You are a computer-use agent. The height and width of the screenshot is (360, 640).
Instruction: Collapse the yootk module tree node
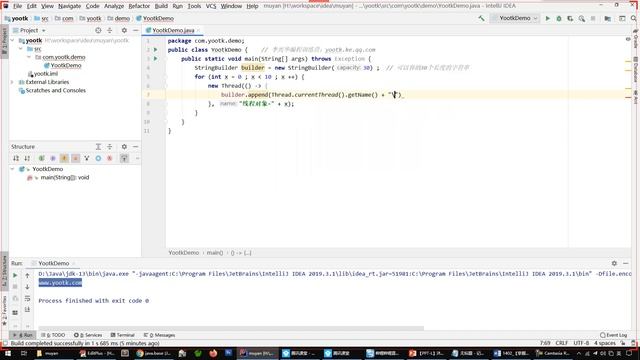(x=12, y=40)
